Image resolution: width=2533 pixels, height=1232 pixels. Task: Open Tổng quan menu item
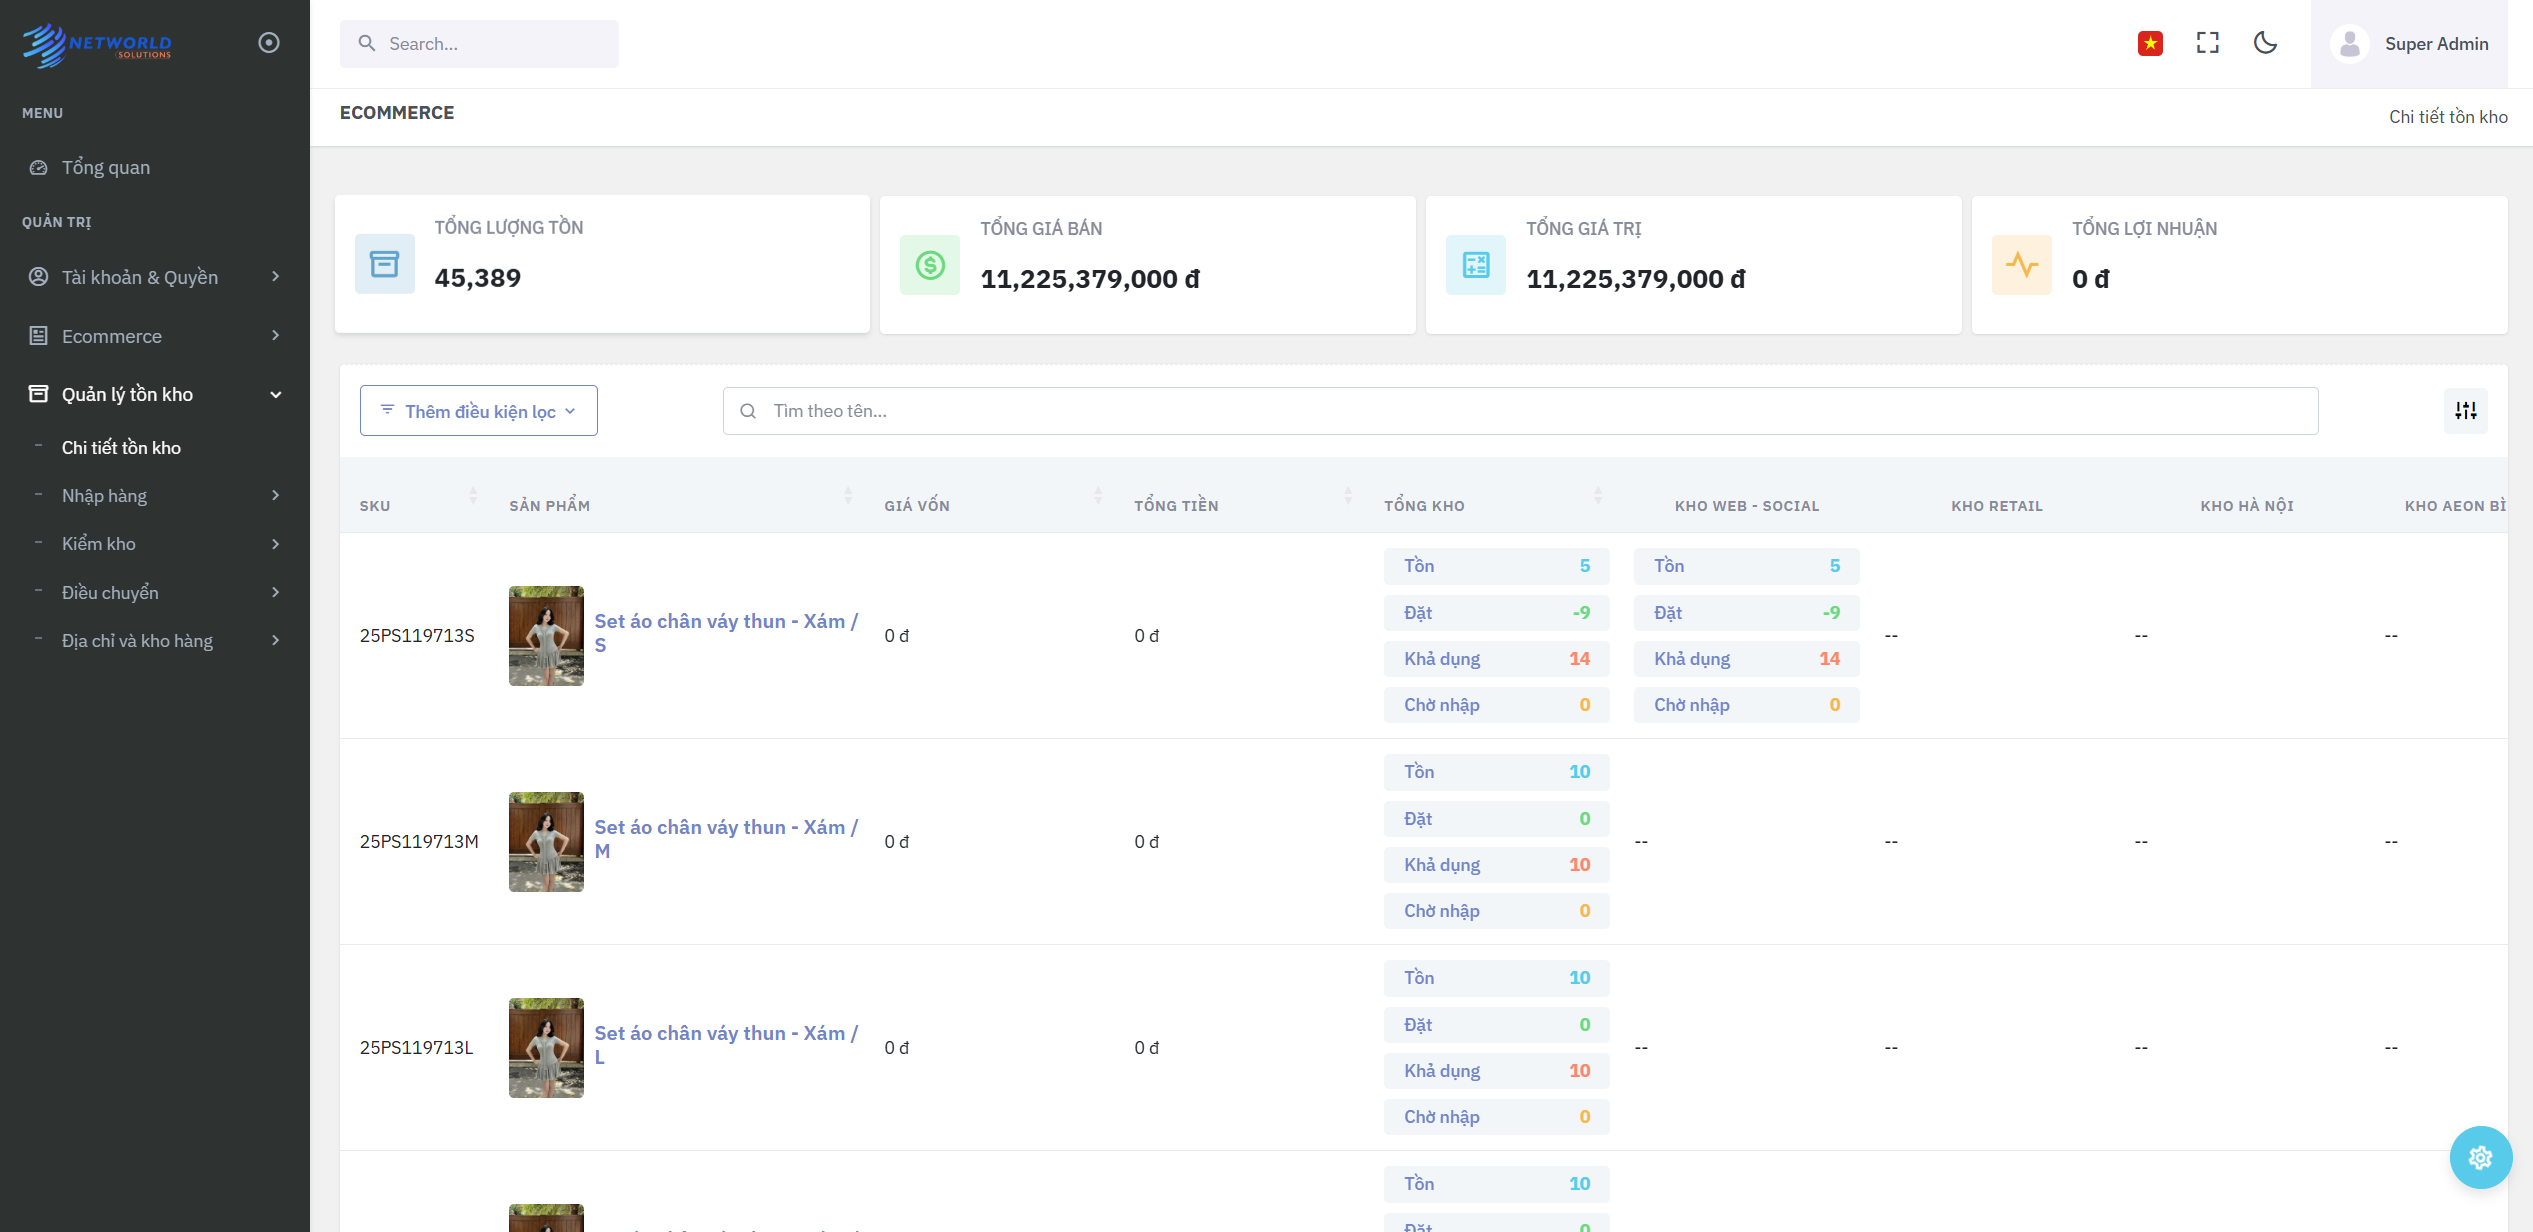[106, 167]
